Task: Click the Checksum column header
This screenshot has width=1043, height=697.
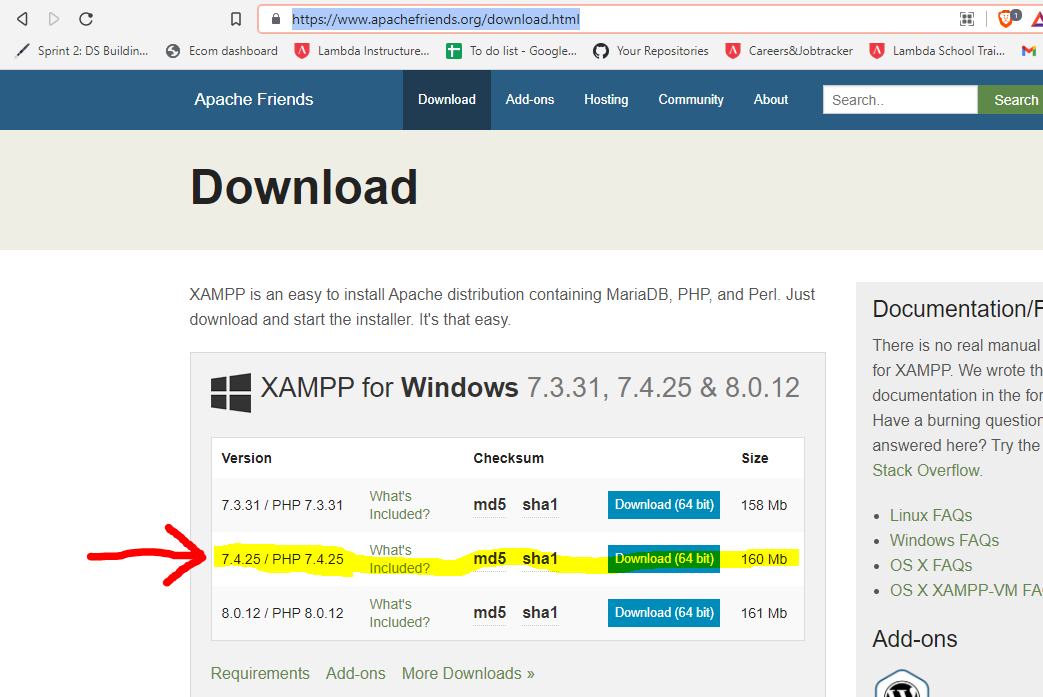Action: coord(509,458)
